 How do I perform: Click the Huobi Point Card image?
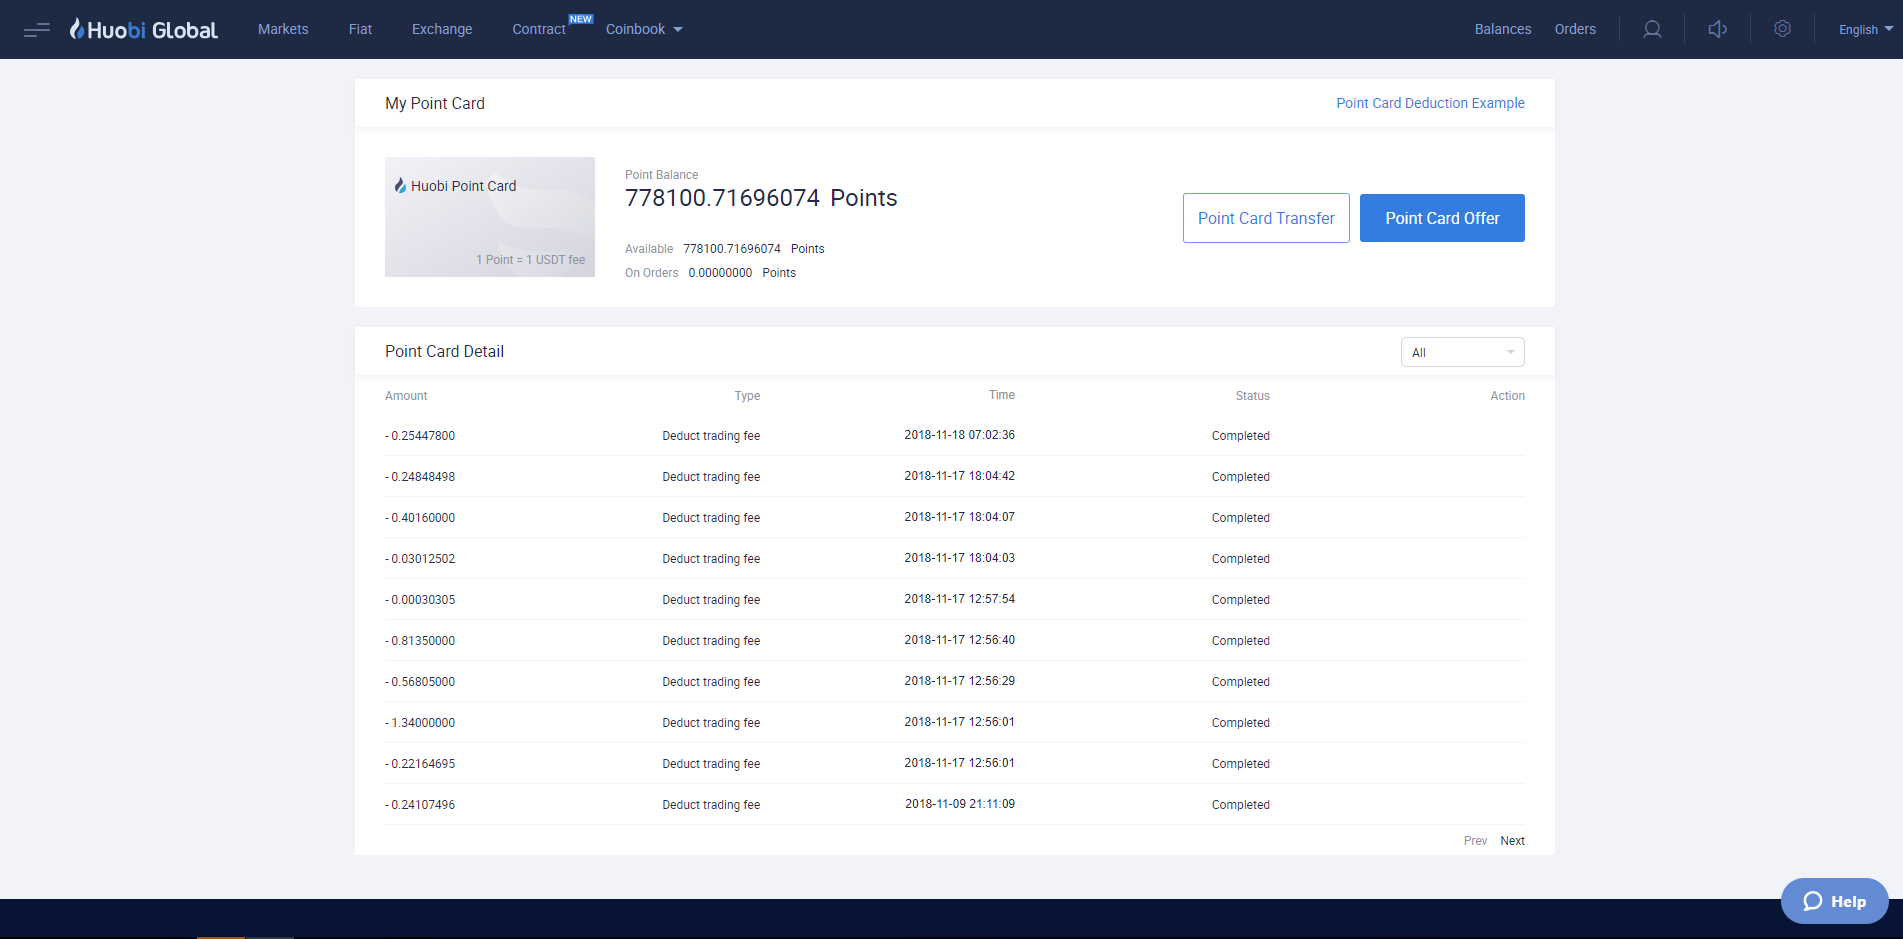(490, 217)
